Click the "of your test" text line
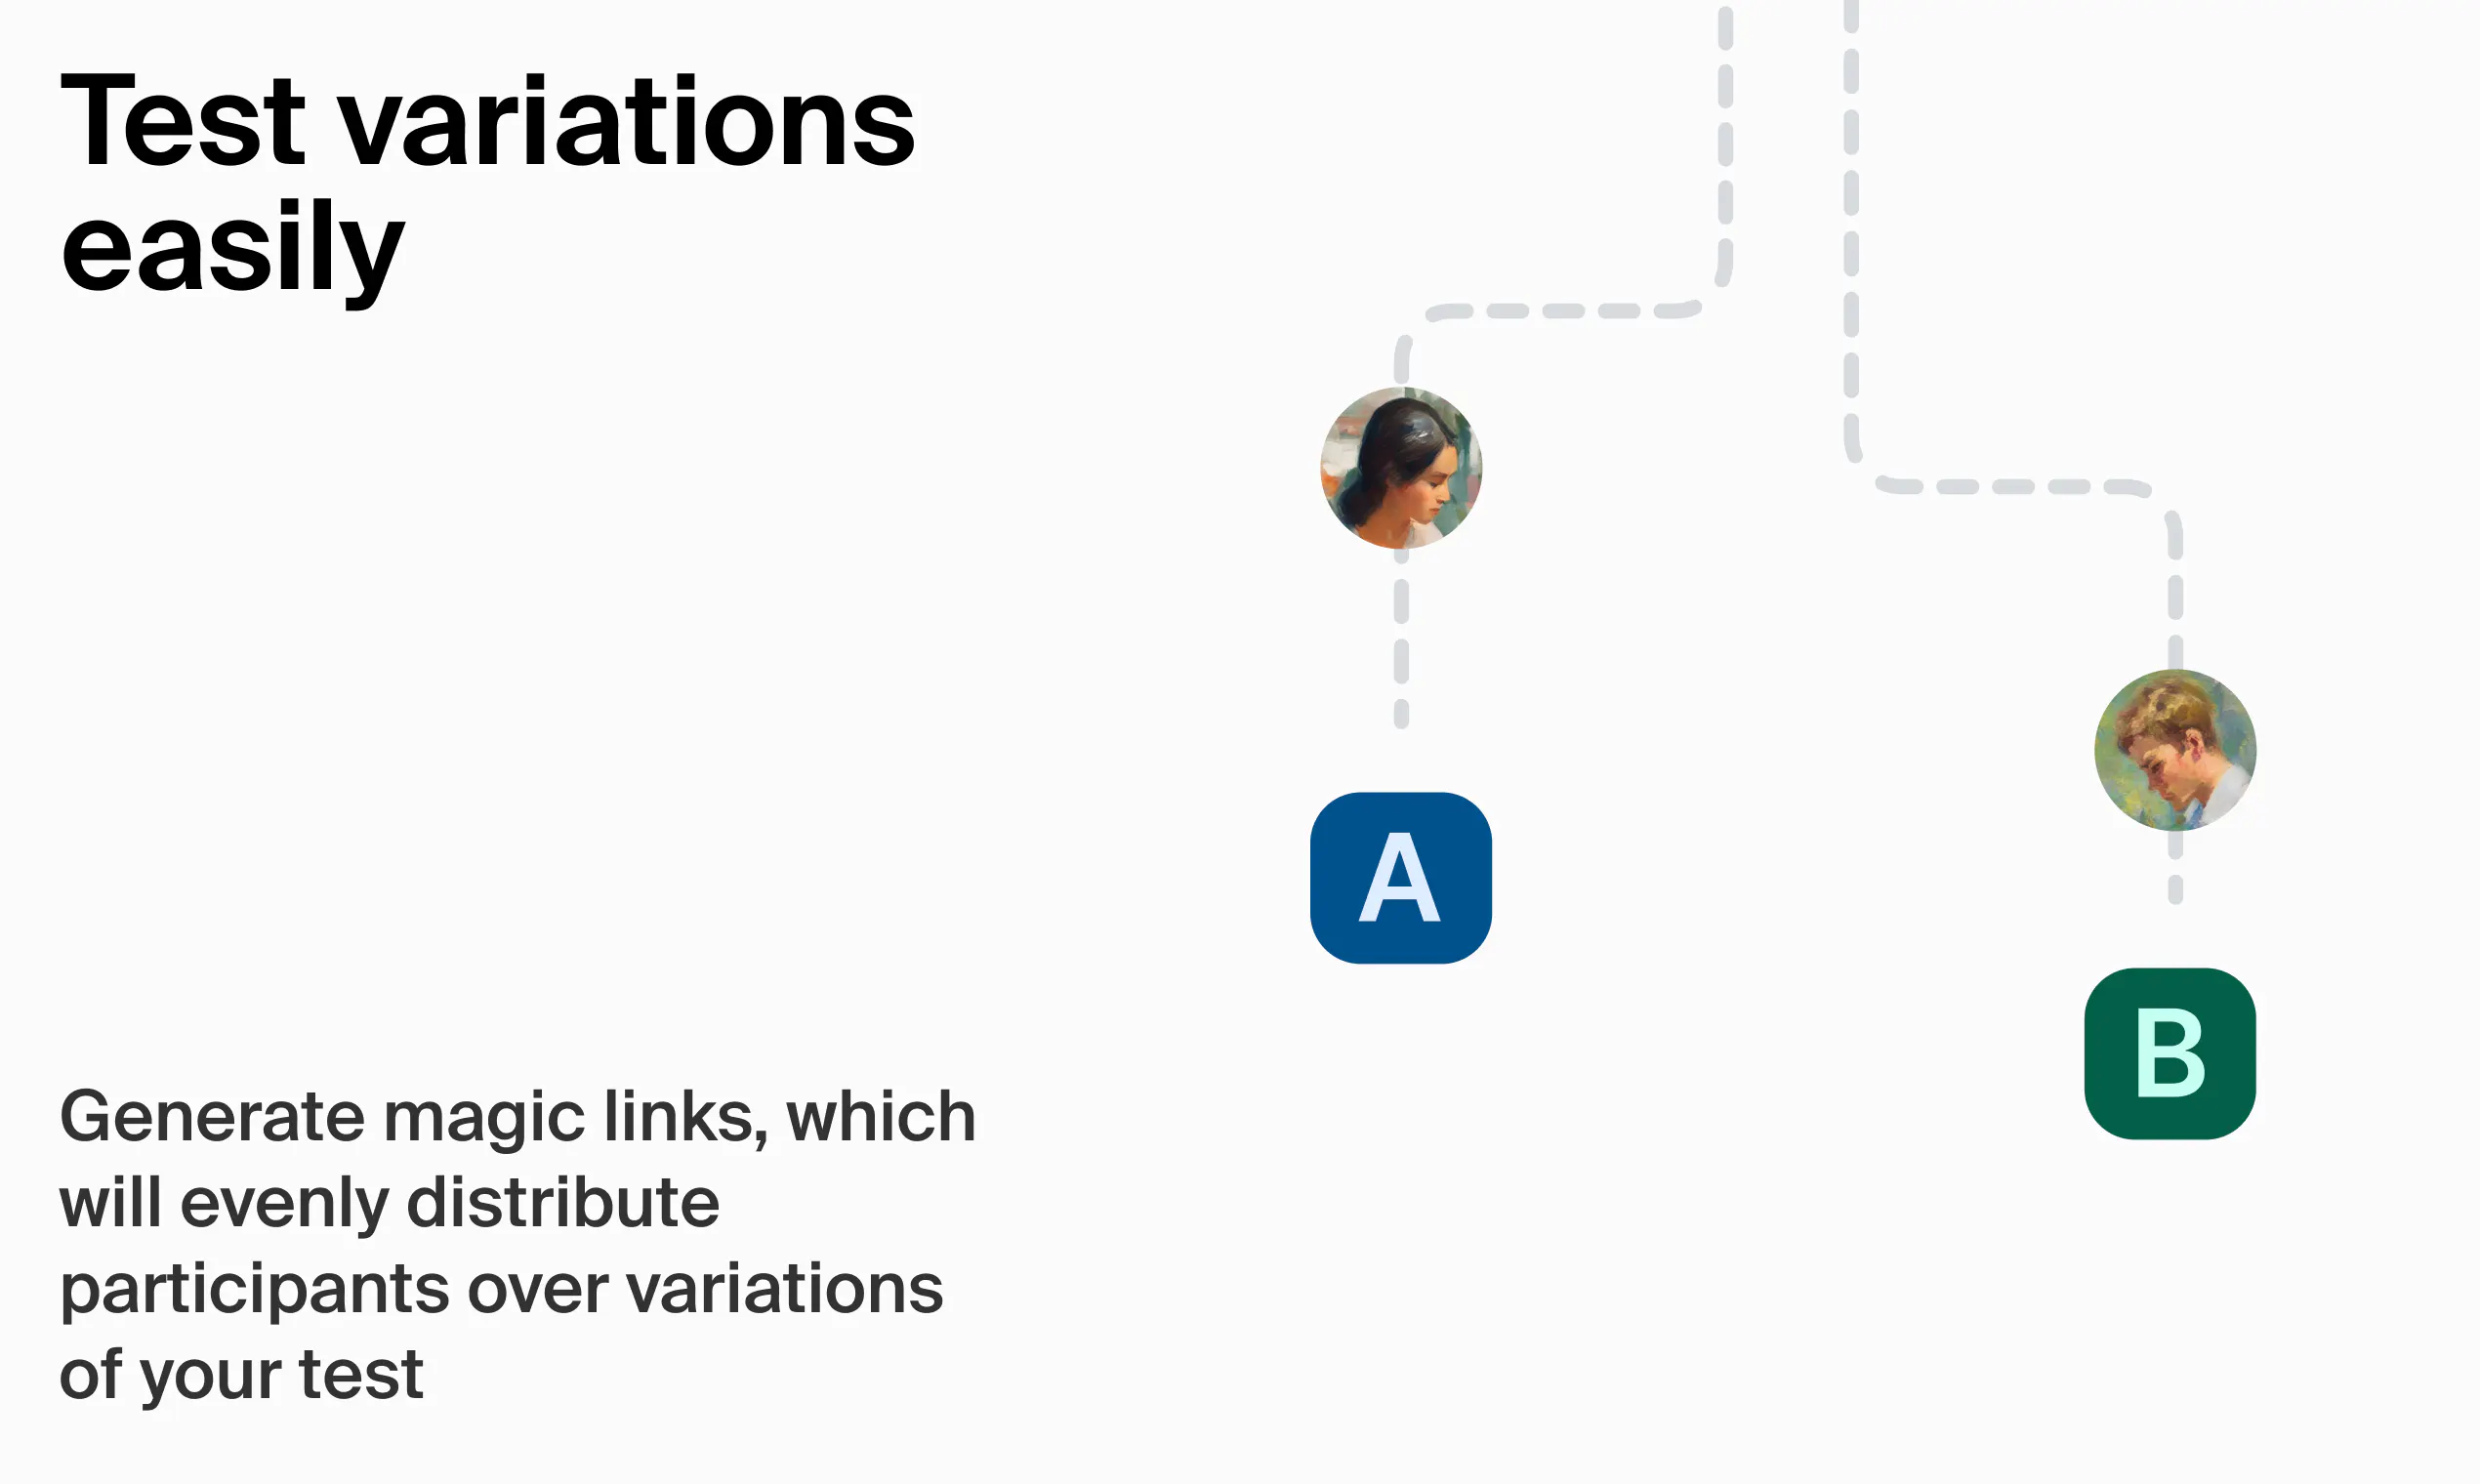 tap(241, 1374)
